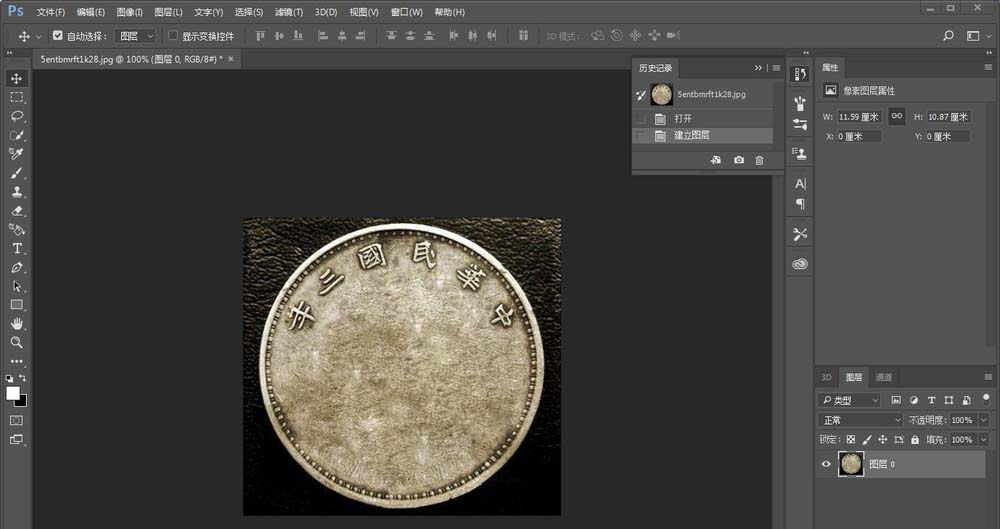Open the Paragraph panel icon
The image size is (1000, 529).
pos(800,204)
